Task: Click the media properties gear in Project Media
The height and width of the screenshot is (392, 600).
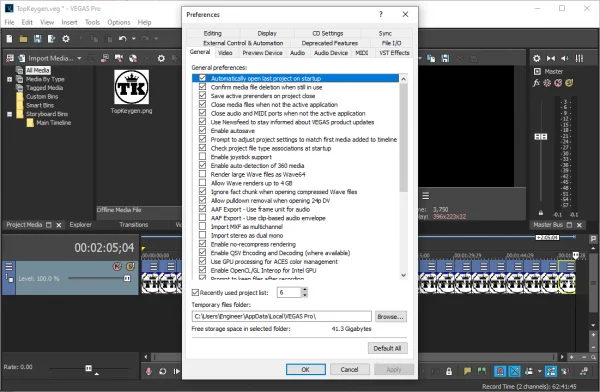Action: 161,58
